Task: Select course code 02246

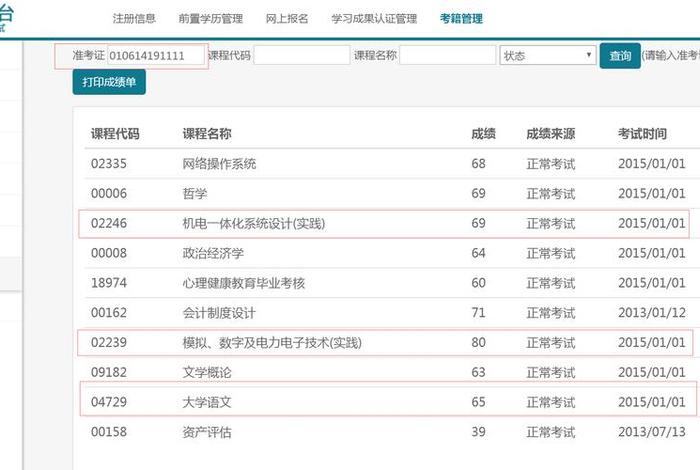Action: click(108, 223)
